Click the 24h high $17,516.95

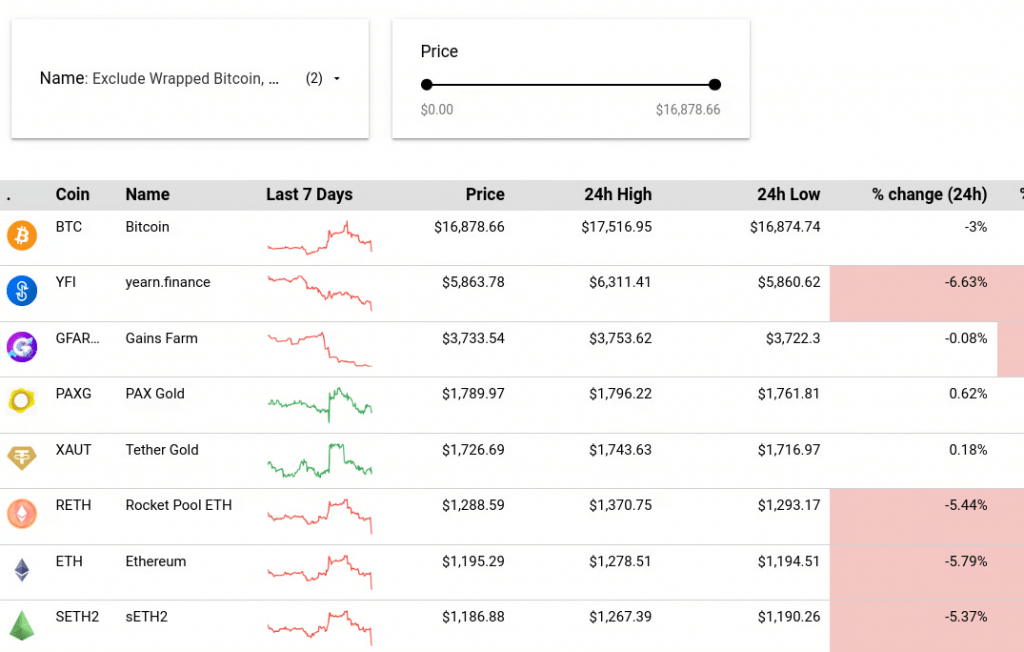[616, 227]
